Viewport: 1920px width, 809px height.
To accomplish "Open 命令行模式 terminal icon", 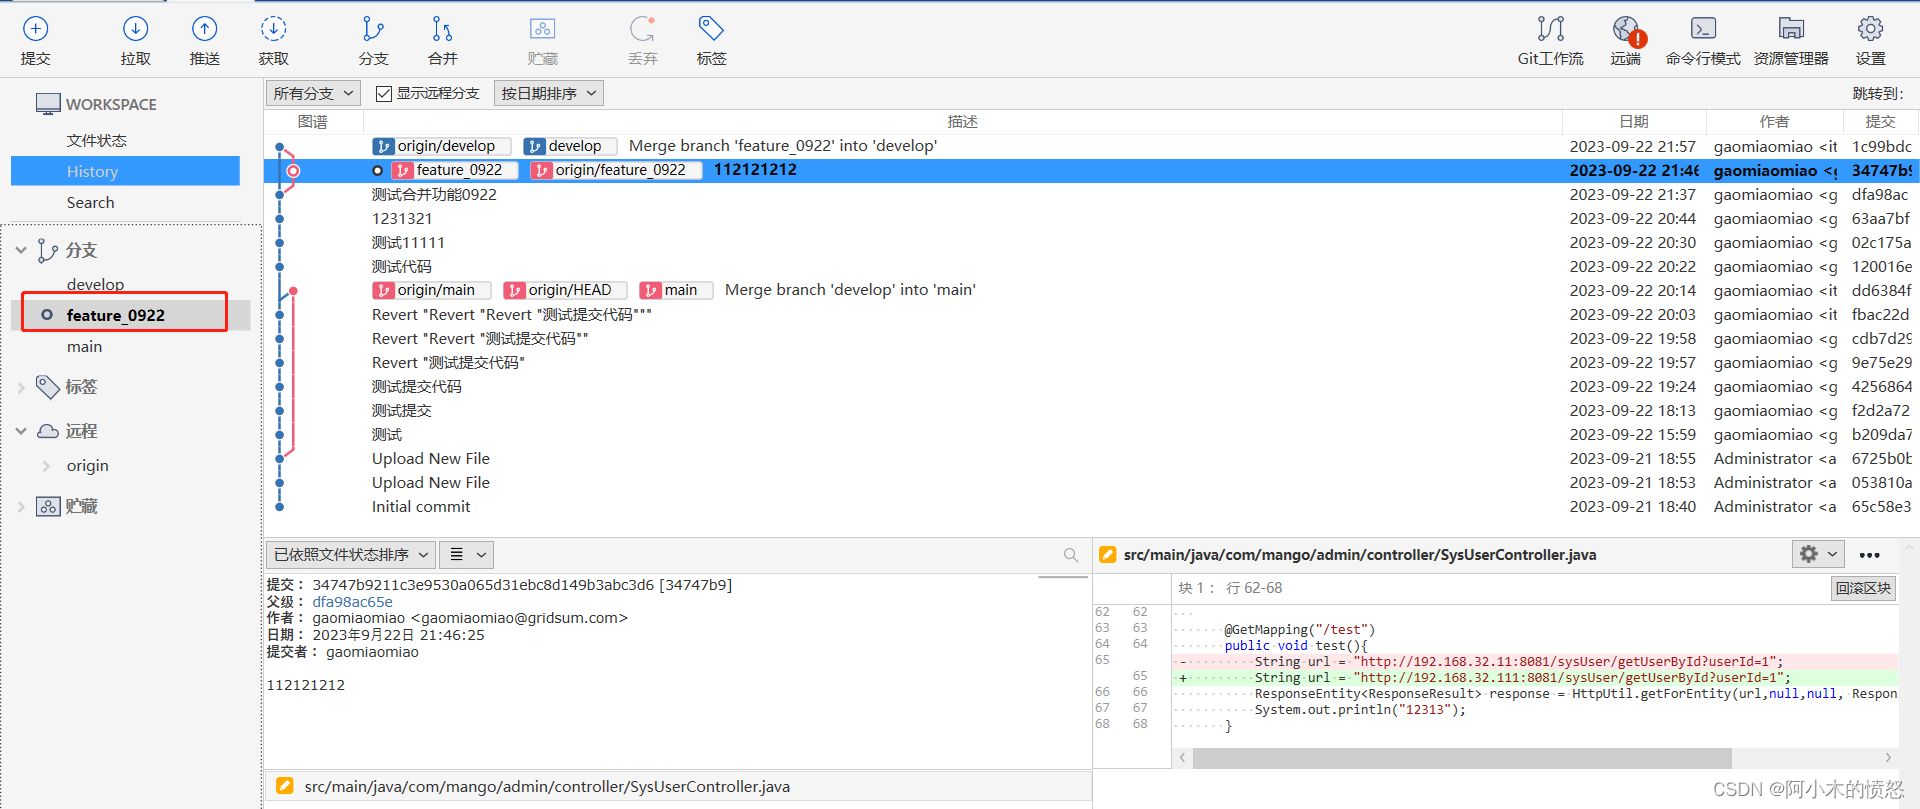I will coord(1703,30).
